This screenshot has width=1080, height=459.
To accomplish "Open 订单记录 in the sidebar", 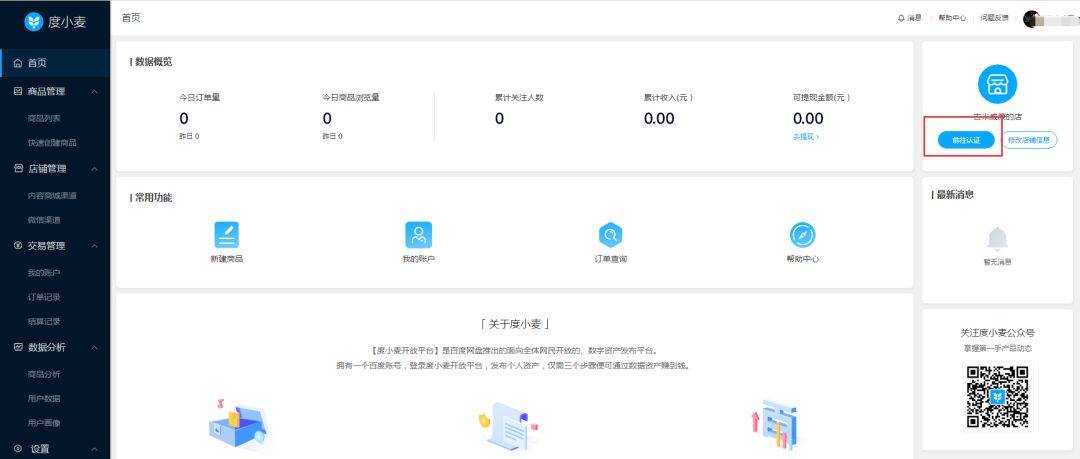I will pyautogui.click(x=44, y=297).
